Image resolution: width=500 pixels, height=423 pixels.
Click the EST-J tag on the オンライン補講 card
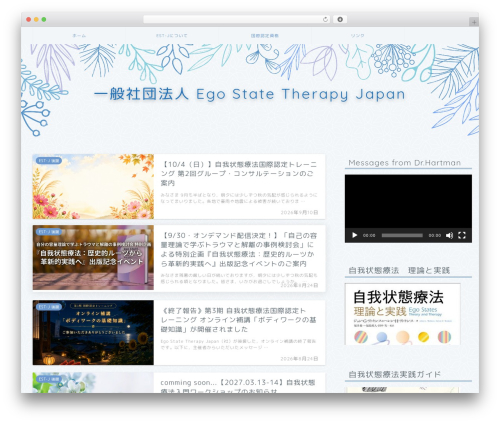tap(49, 307)
